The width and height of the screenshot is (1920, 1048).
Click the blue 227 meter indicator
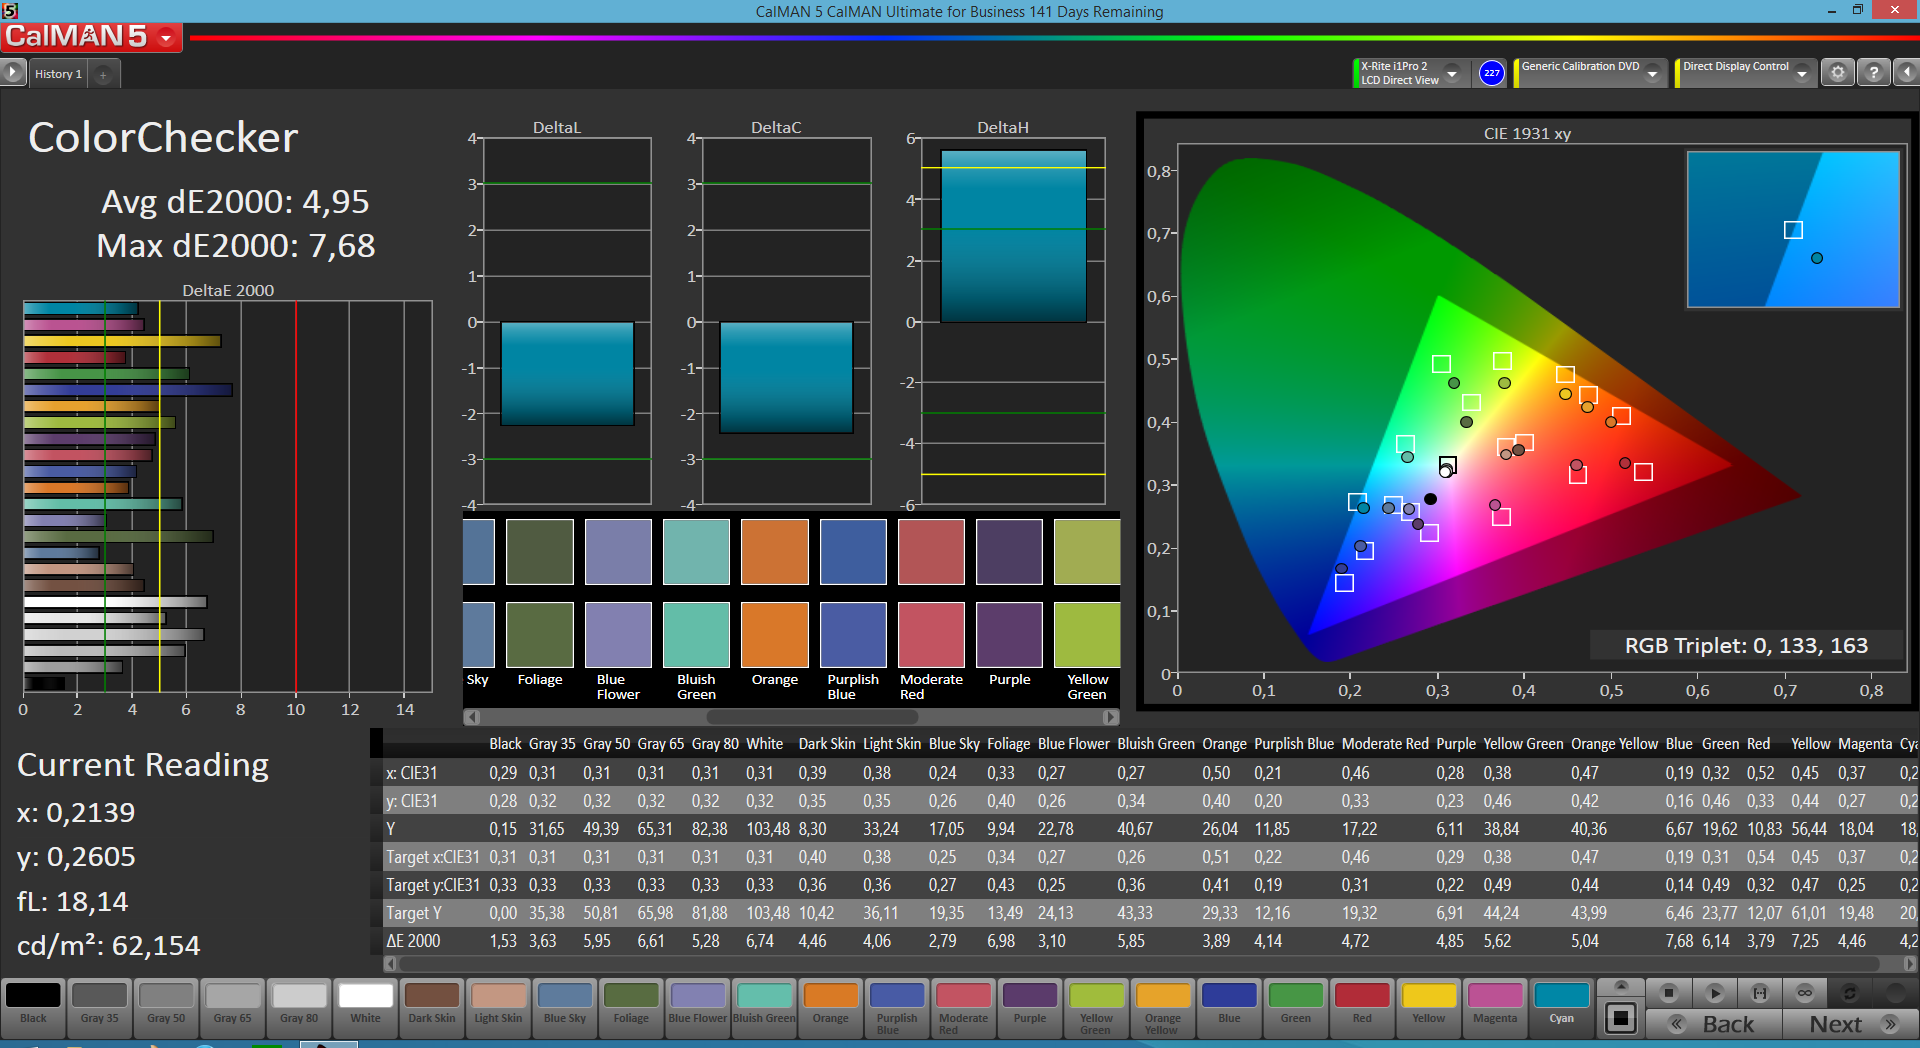(x=1491, y=73)
